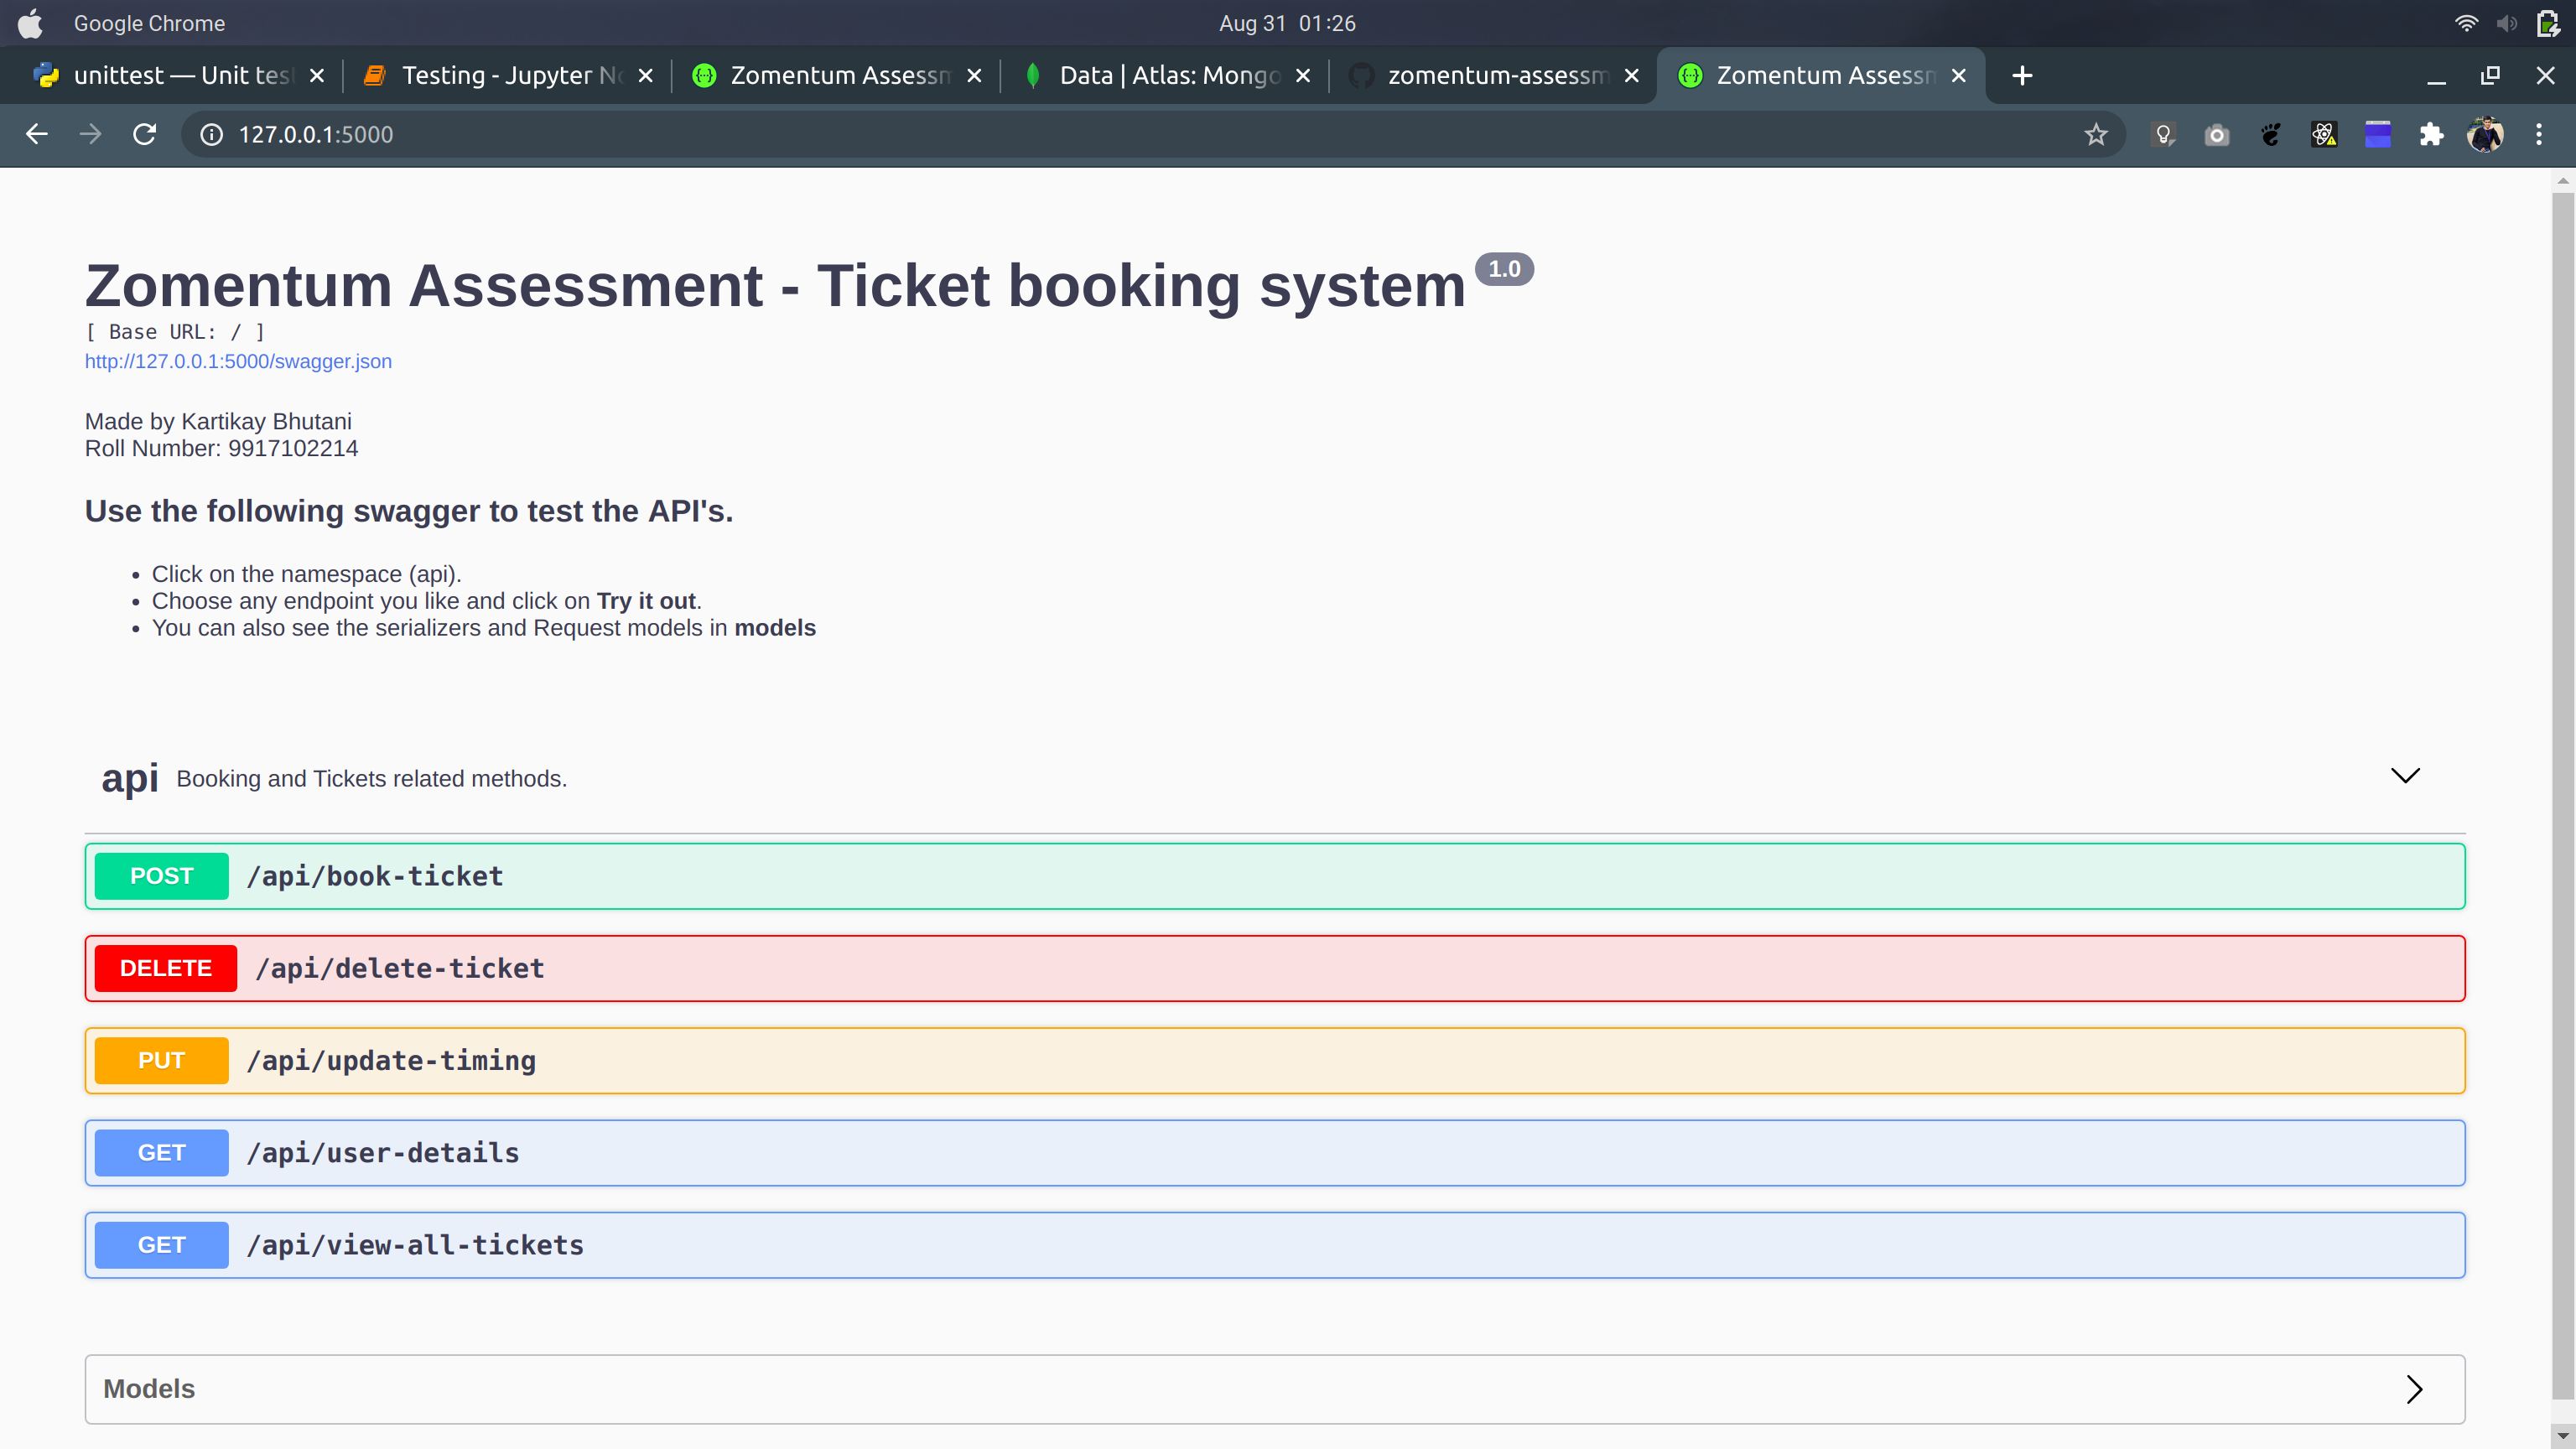Viewport: 2576px width, 1449px height.
Task: Click the browser reload icon
Action: 145,134
